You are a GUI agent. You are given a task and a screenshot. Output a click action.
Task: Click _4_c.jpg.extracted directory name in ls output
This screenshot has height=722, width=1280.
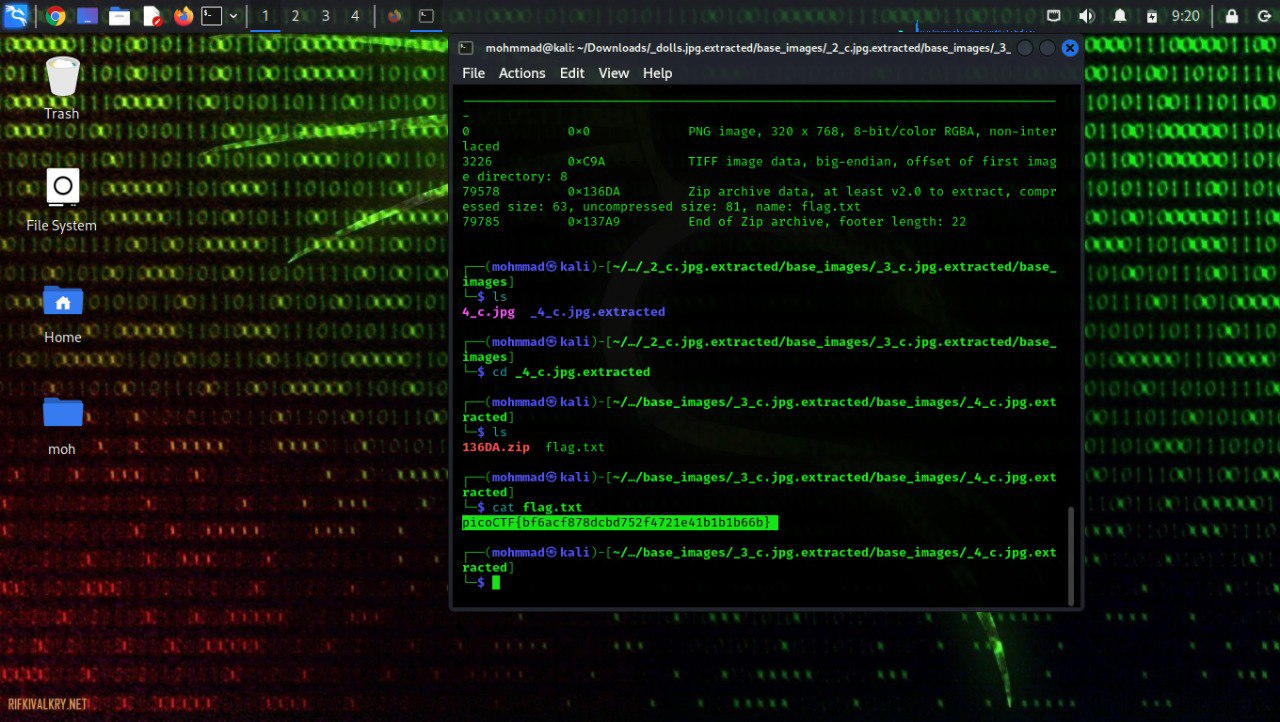[x=597, y=312]
